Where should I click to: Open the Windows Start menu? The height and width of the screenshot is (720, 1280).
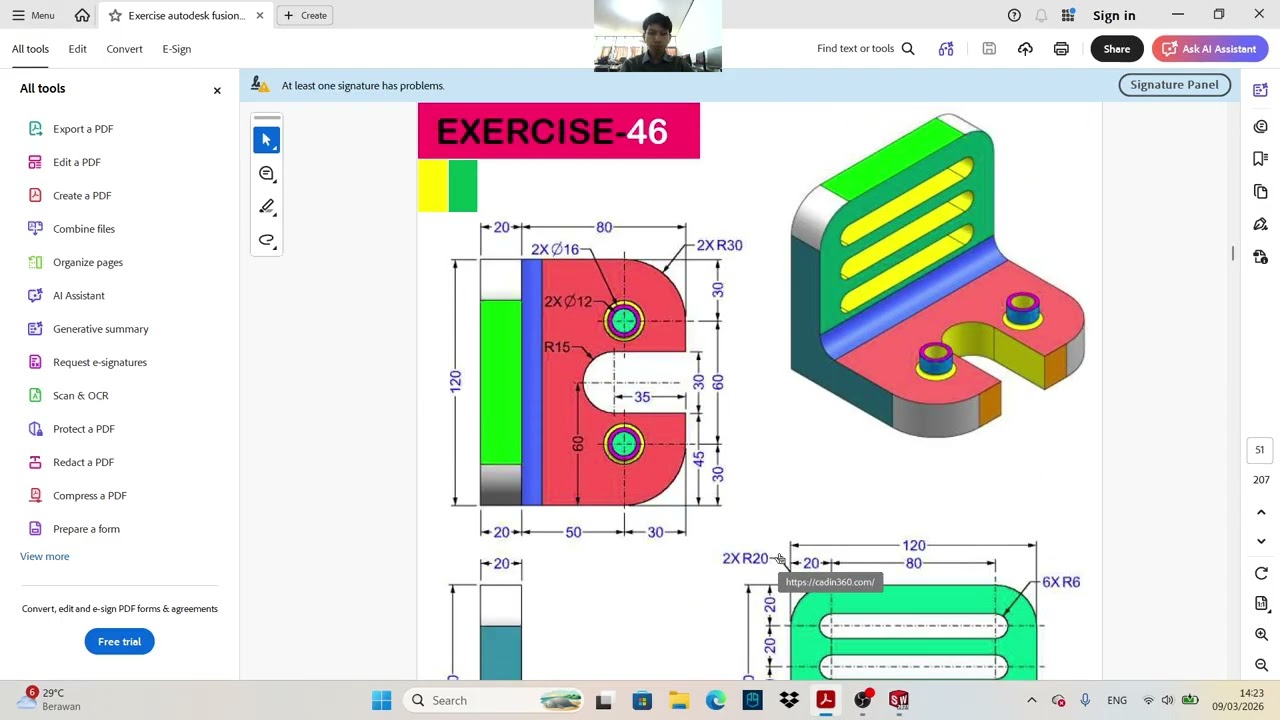382,700
